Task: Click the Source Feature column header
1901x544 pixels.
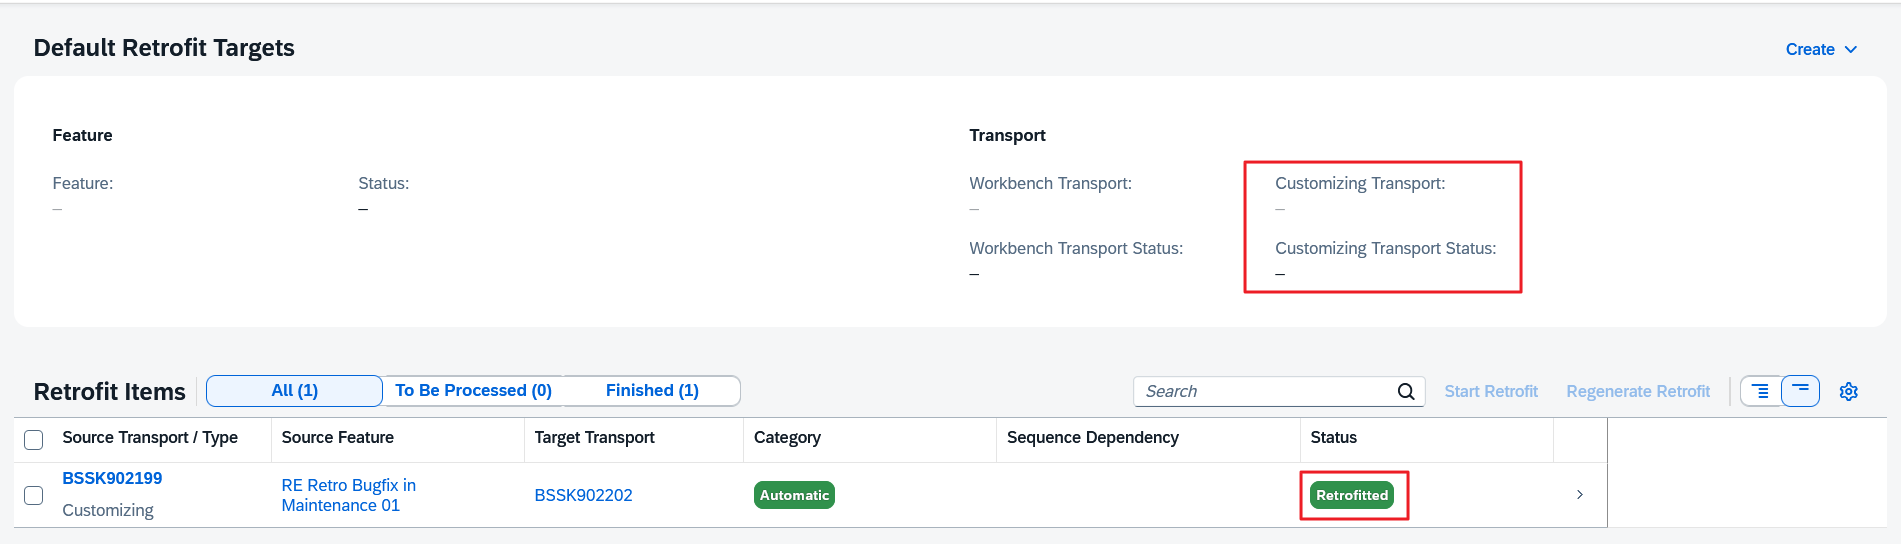Action: point(337,438)
